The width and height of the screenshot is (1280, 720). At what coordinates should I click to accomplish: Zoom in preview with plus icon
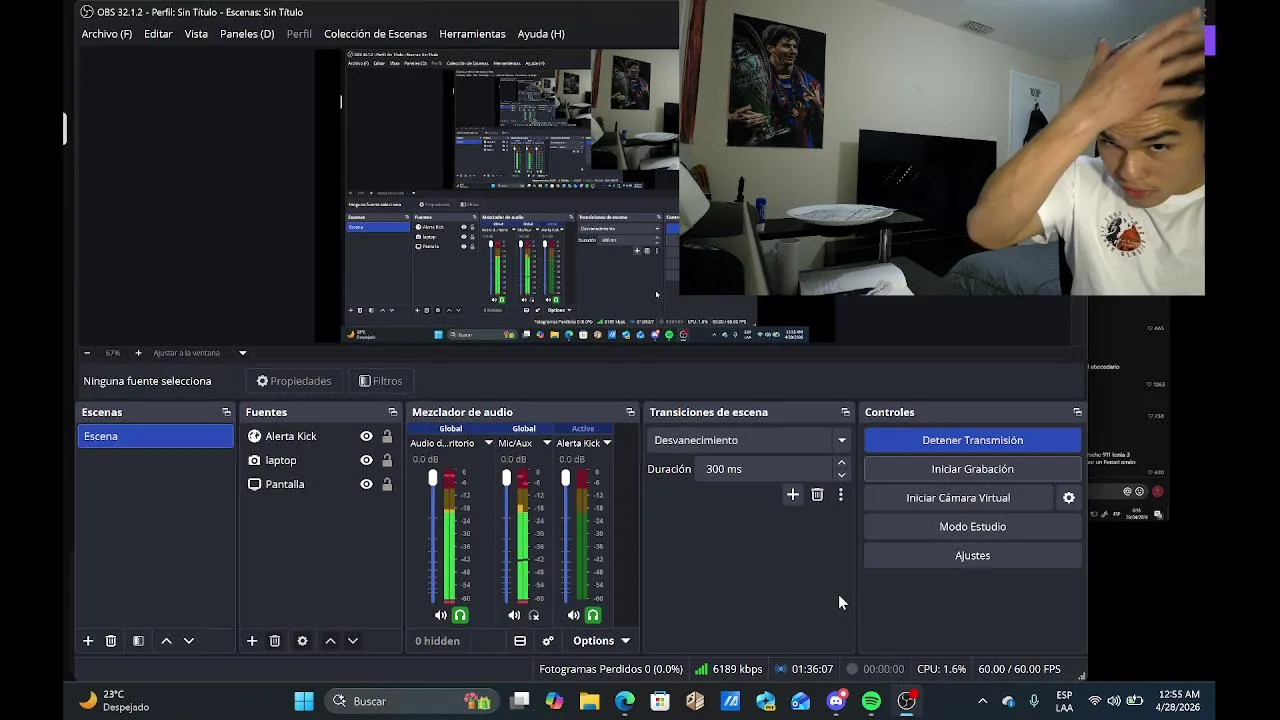138,353
